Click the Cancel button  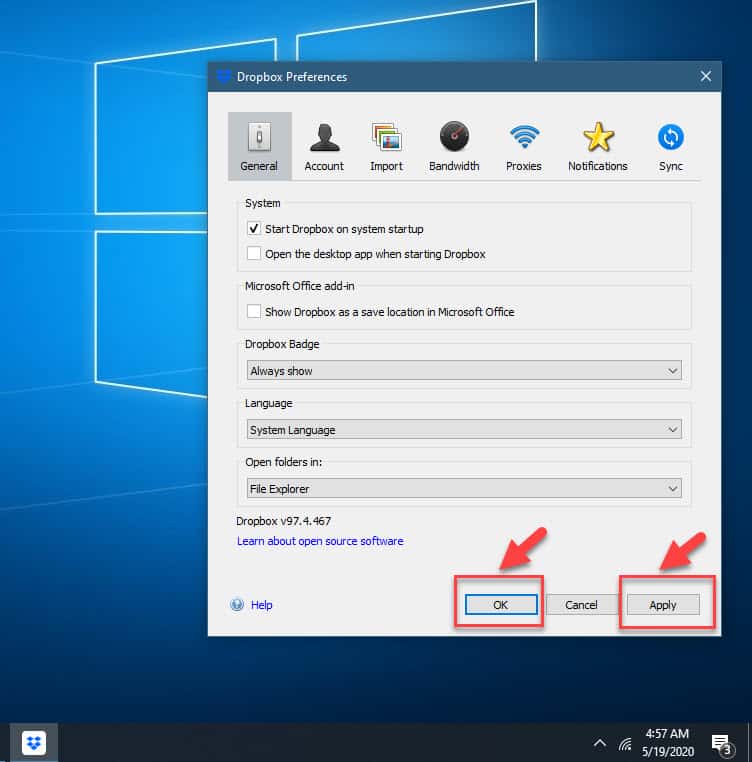(x=581, y=605)
